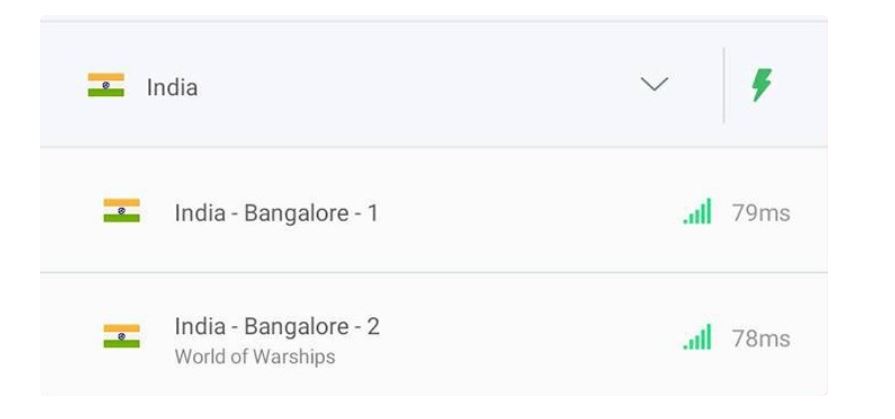
Task: Click the signal strength bars next to 78ms
Action: pyautogui.click(x=697, y=337)
